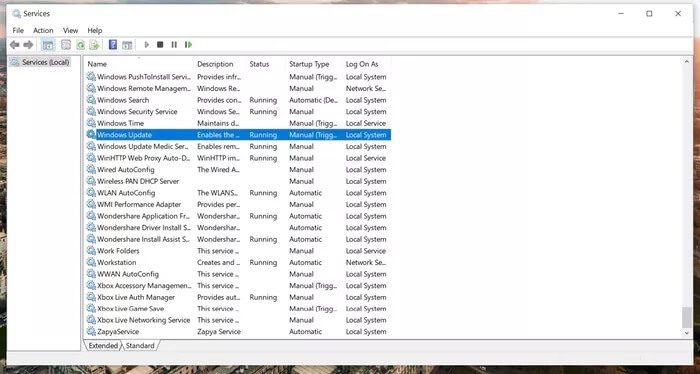
Task: Open the File menu
Action: [18, 30]
